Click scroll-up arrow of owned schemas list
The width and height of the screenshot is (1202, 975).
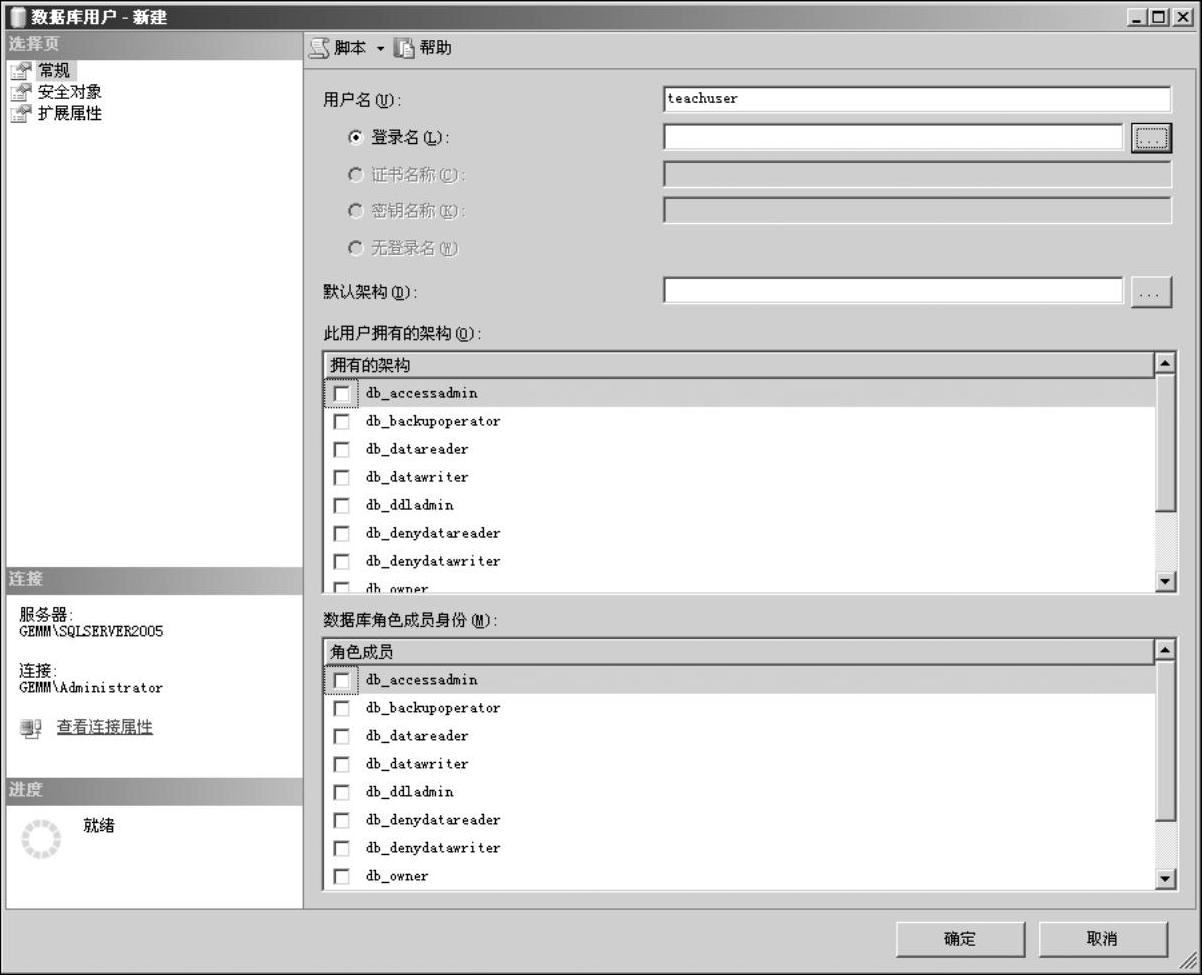(x=1165, y=364)
